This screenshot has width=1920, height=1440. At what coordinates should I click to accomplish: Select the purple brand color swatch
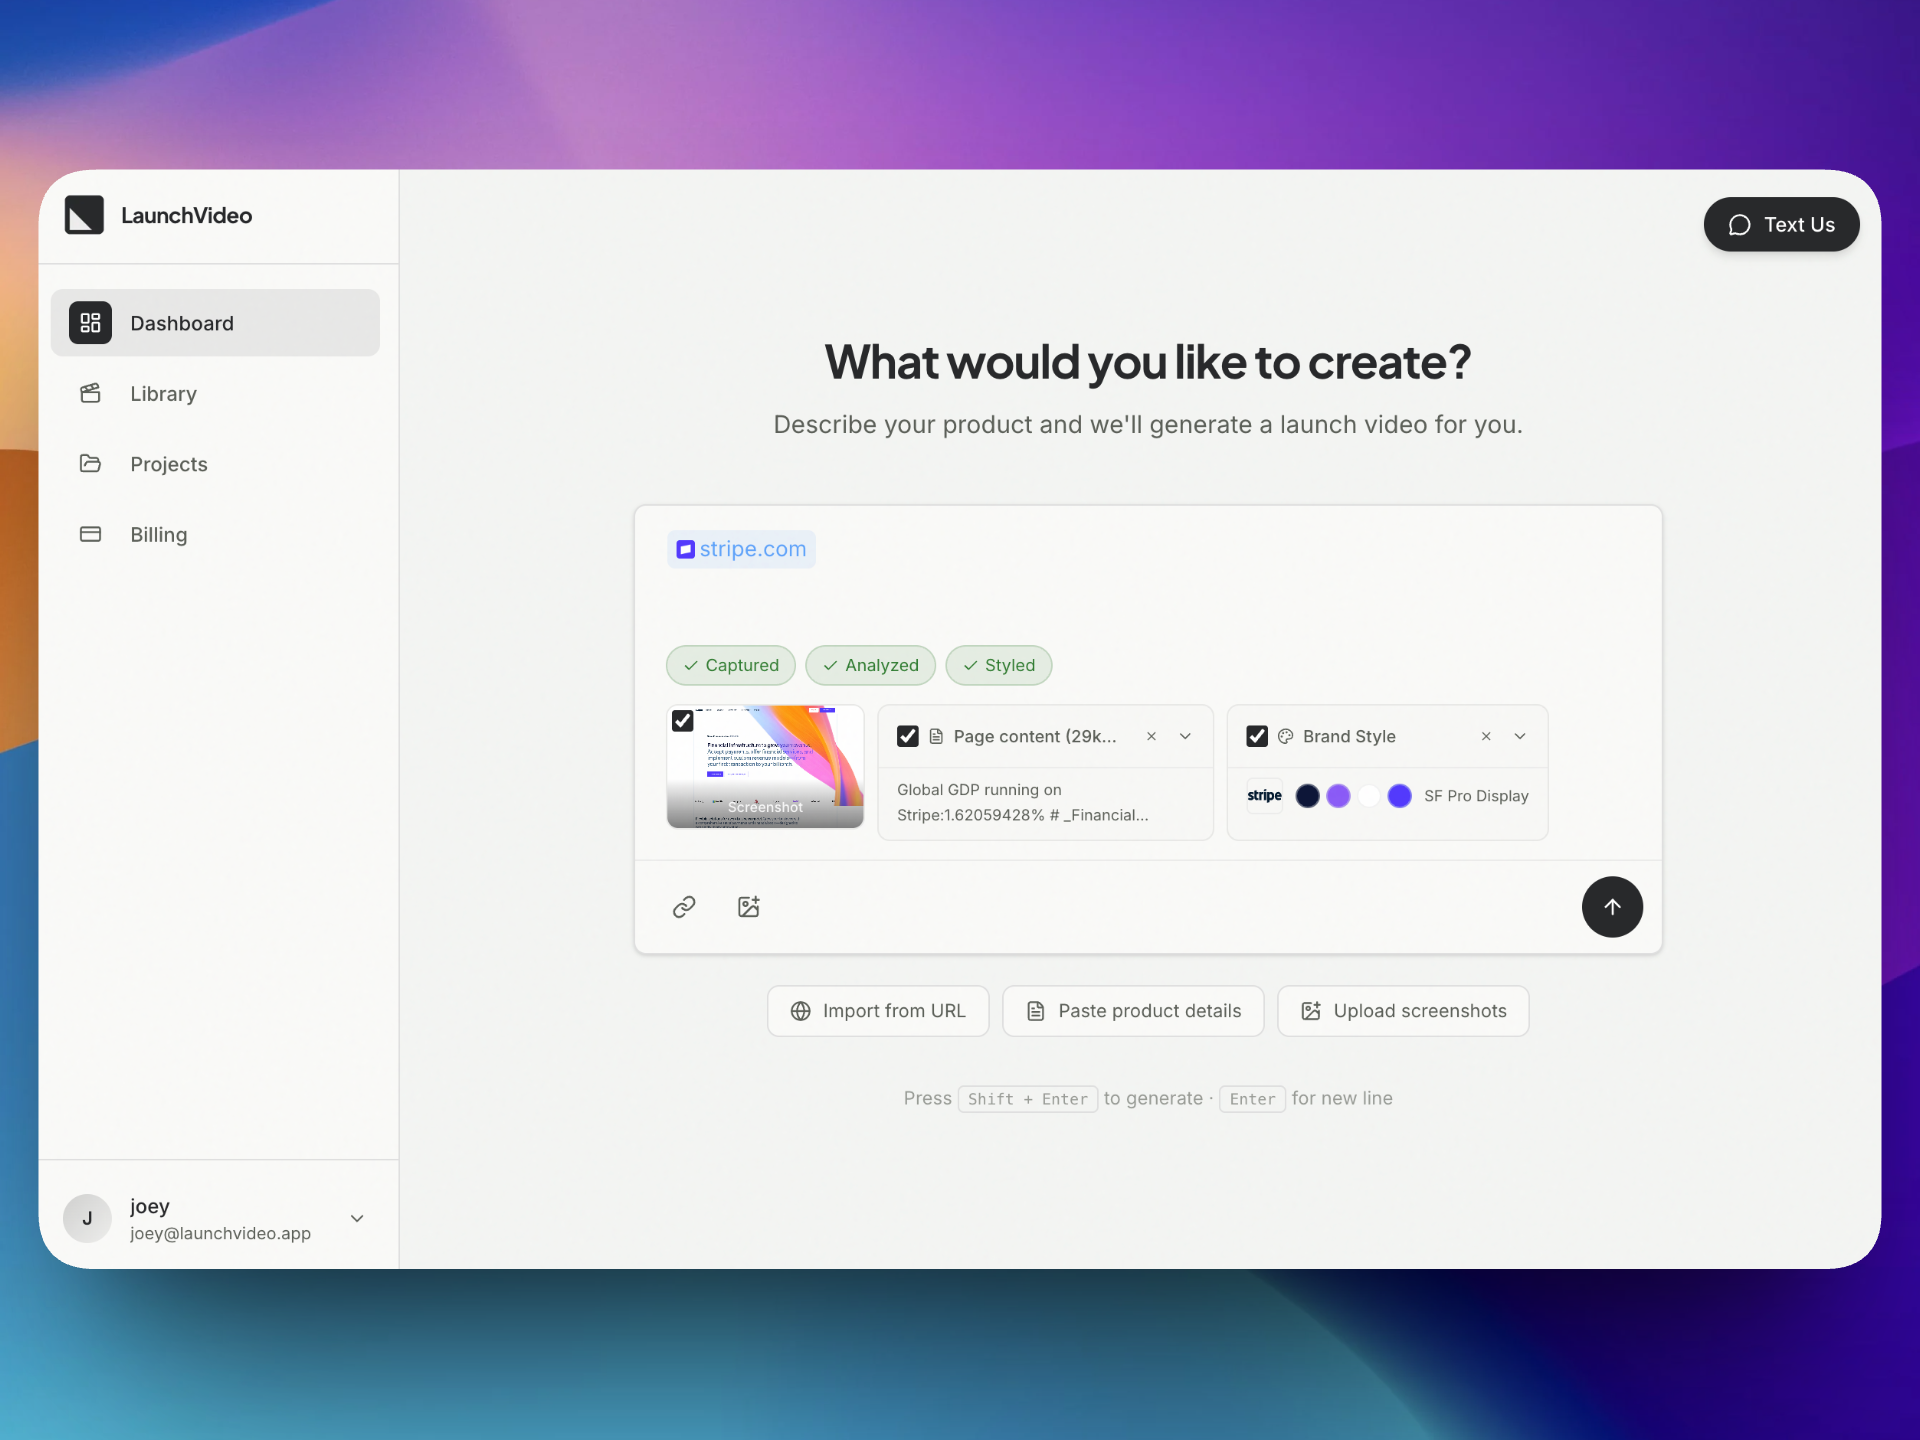[1338, 796]
